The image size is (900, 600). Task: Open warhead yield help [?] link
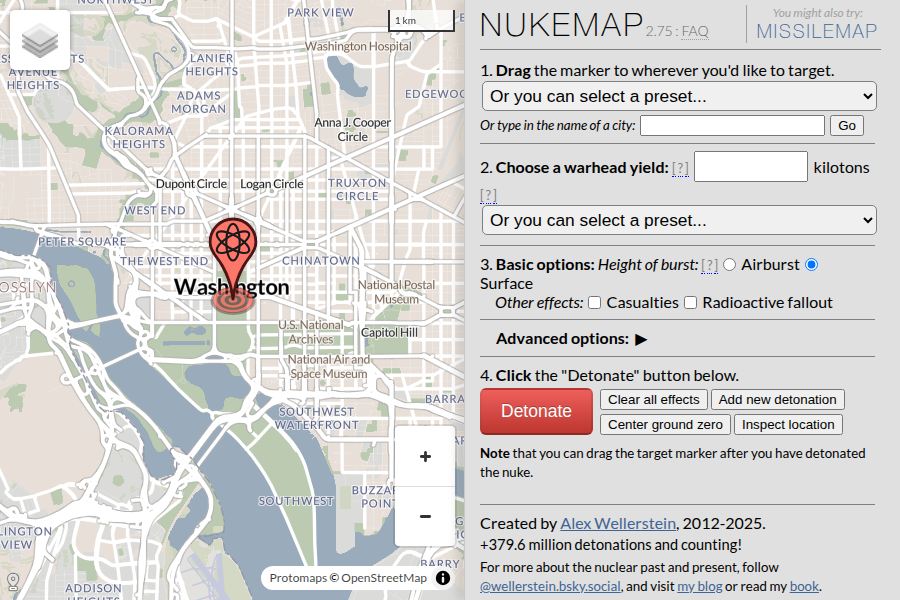(680, 168)
